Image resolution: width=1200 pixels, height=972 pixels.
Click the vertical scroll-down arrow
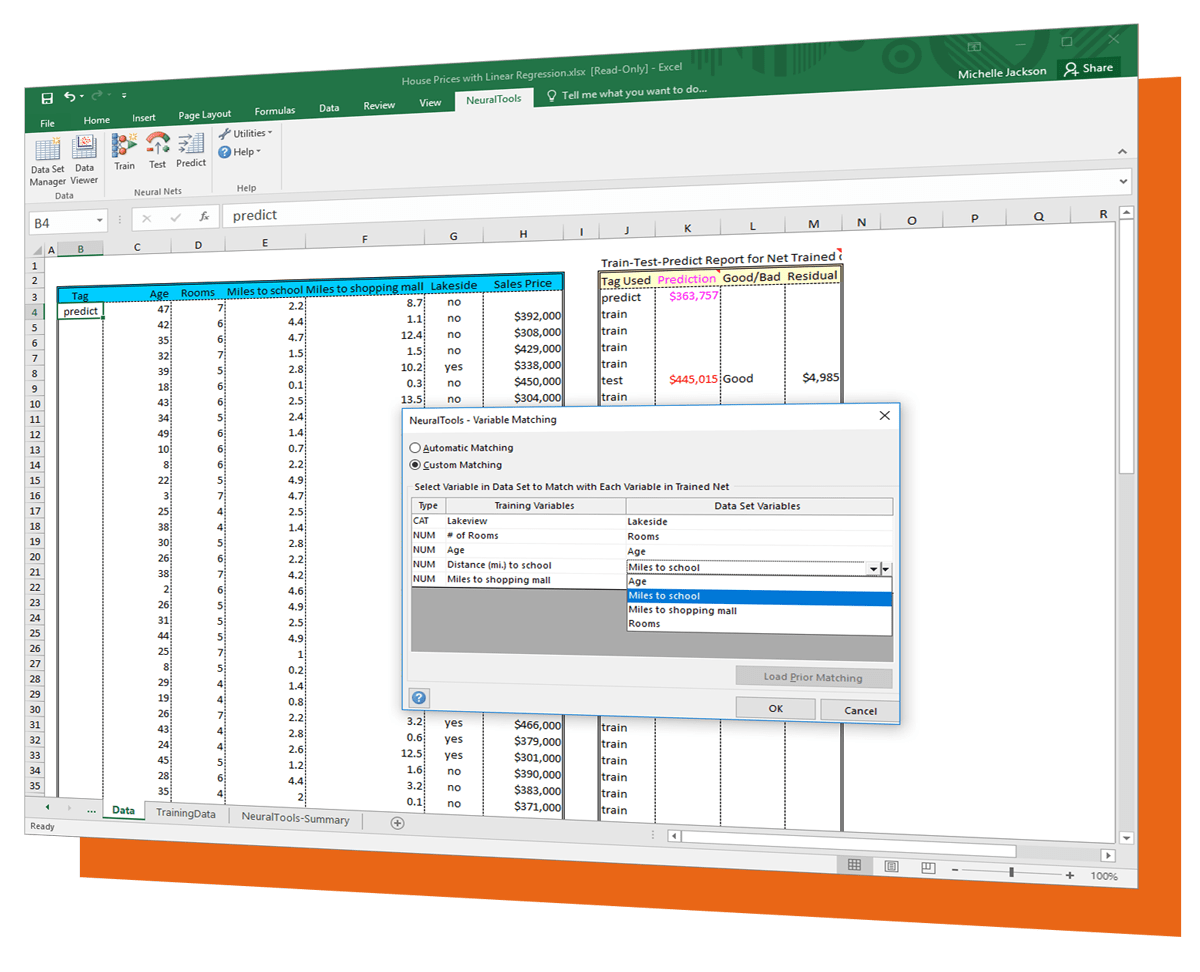(x=1127, y=839)
